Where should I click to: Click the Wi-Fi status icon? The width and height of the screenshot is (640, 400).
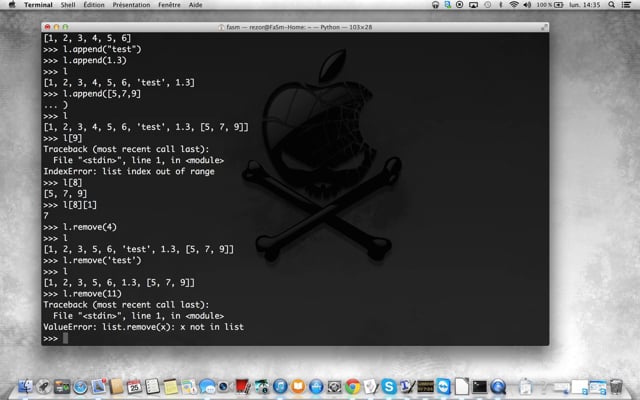[x=514, y=5]
